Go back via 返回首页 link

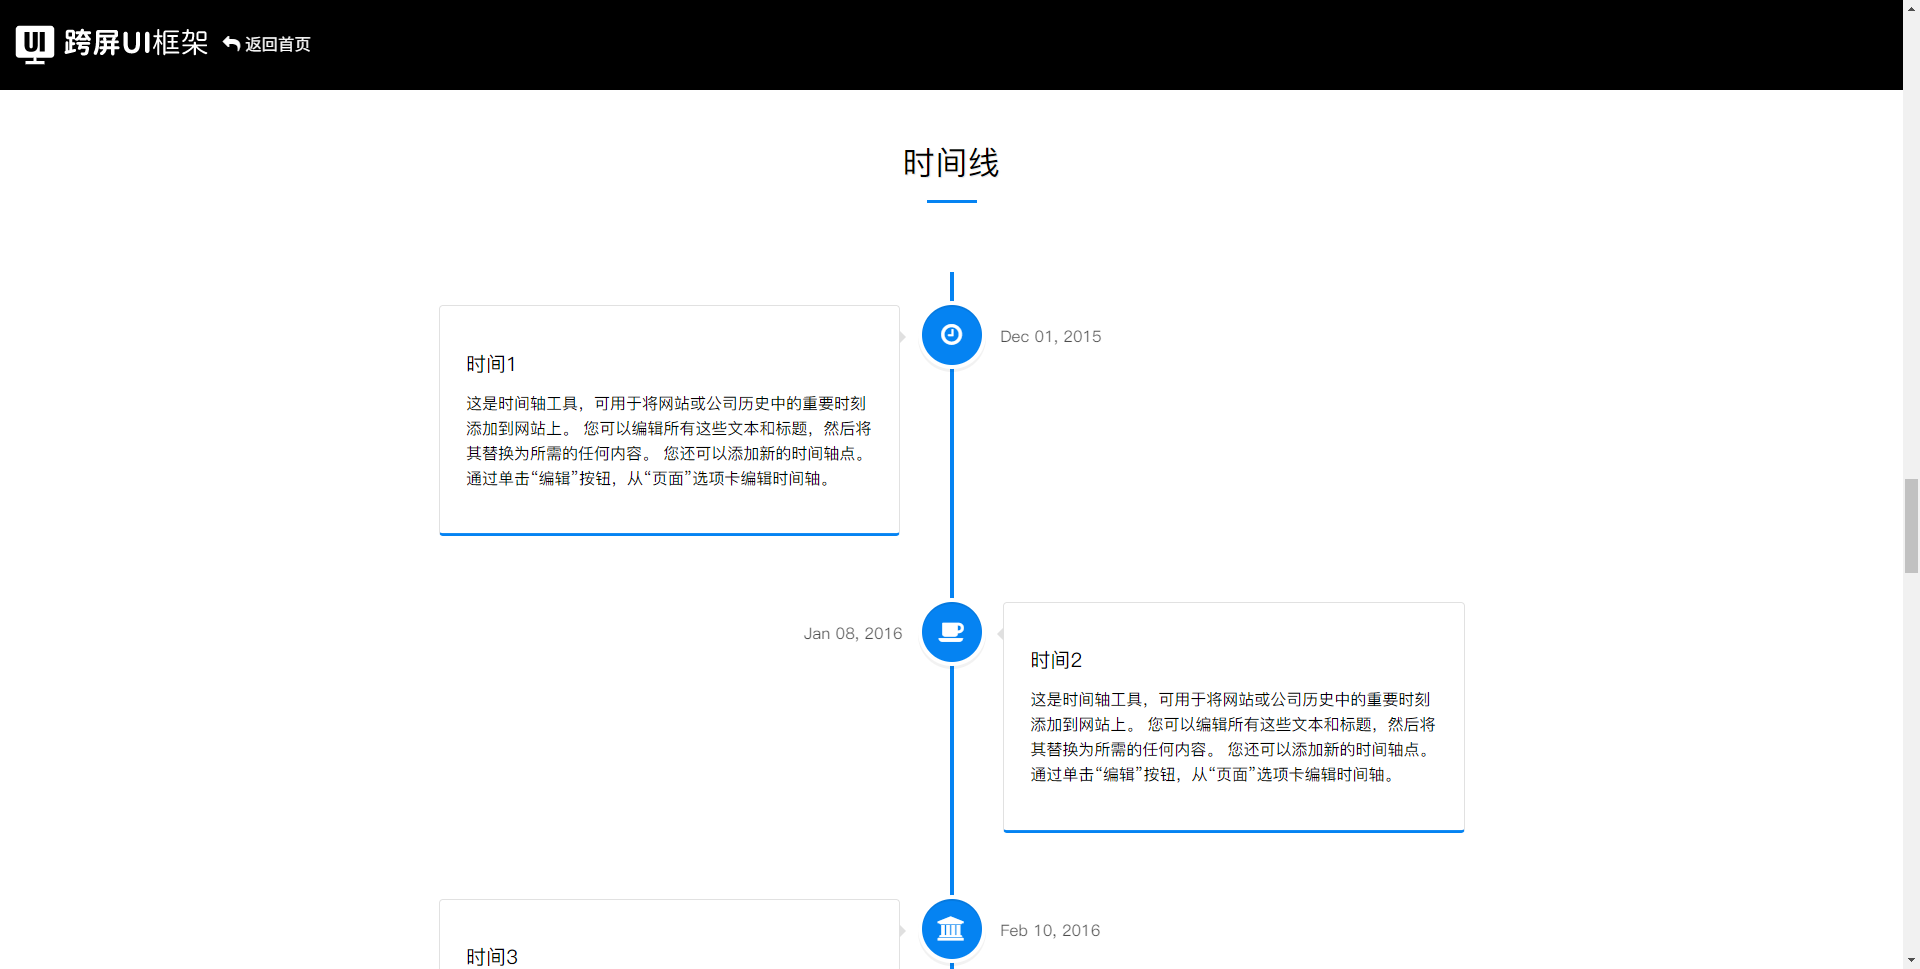(x=267, y=44)
